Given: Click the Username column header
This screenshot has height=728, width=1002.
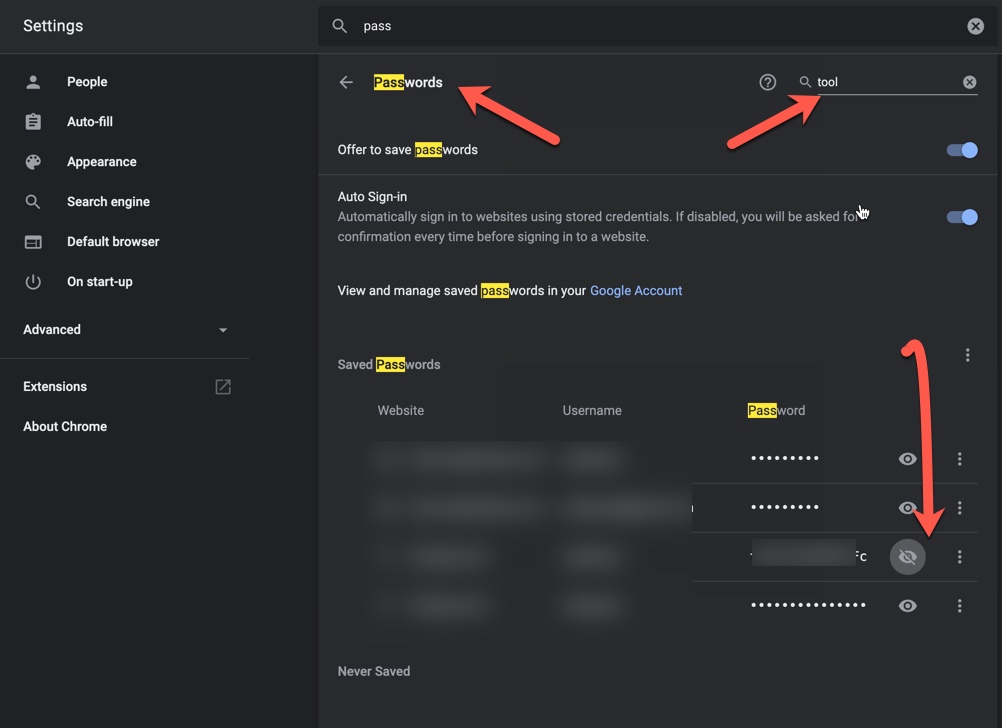Looking at the screenshot, I should click(x=592, y=410).
